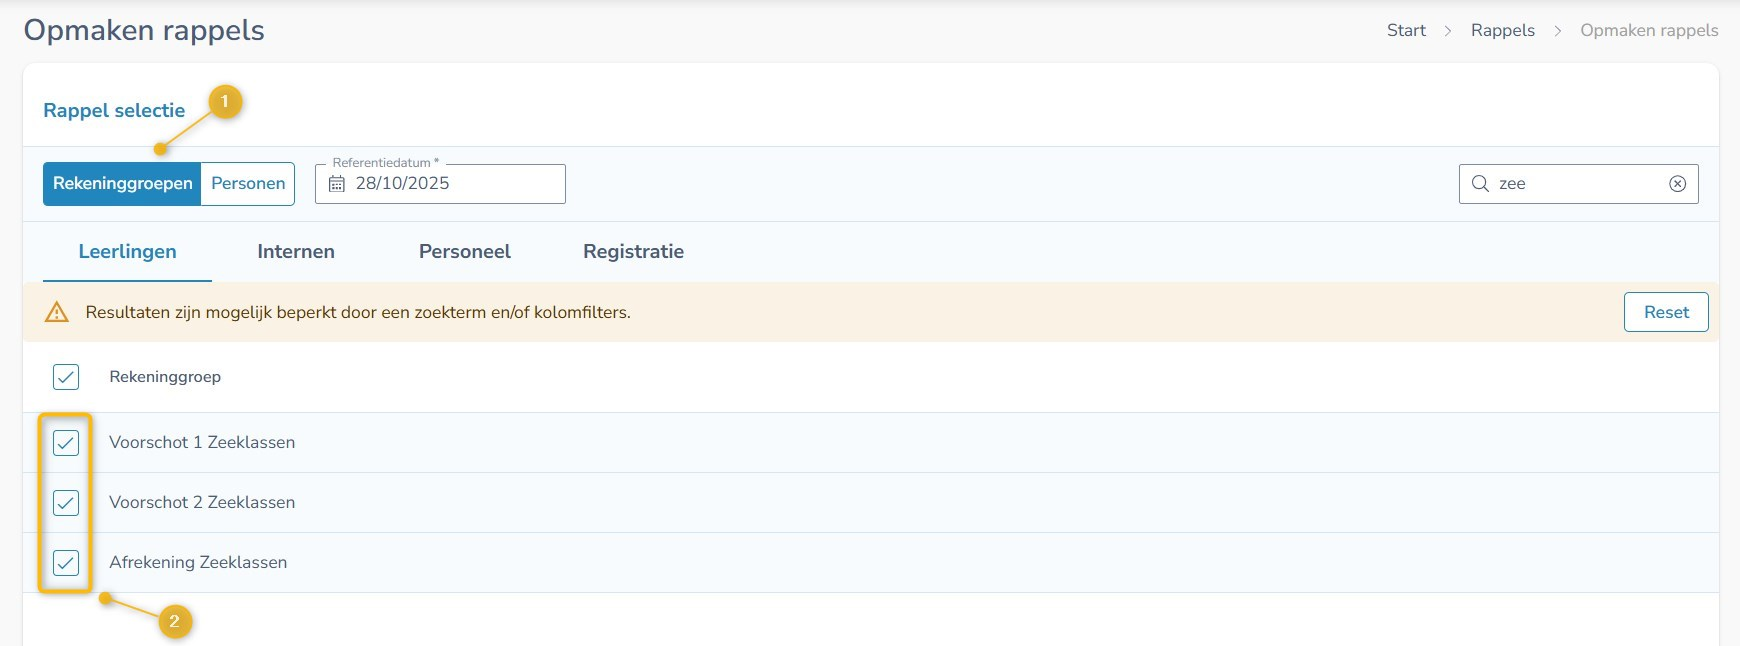
Task: Uncheck Voorschot 2 Zeeklassen checkbox
Action: point(66,503)
